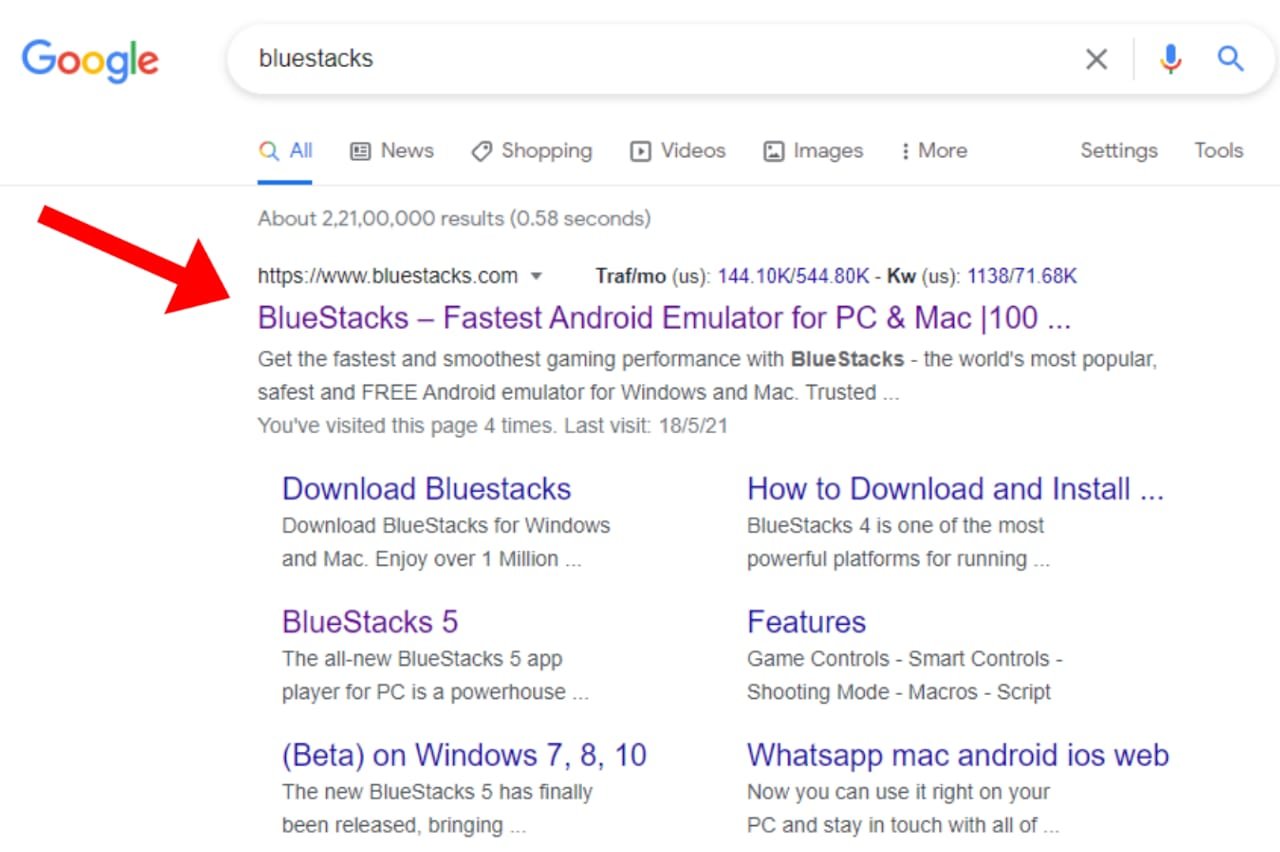The image size is (1280, 852).
Task: Open the More search categories menu
Action: 933,151
